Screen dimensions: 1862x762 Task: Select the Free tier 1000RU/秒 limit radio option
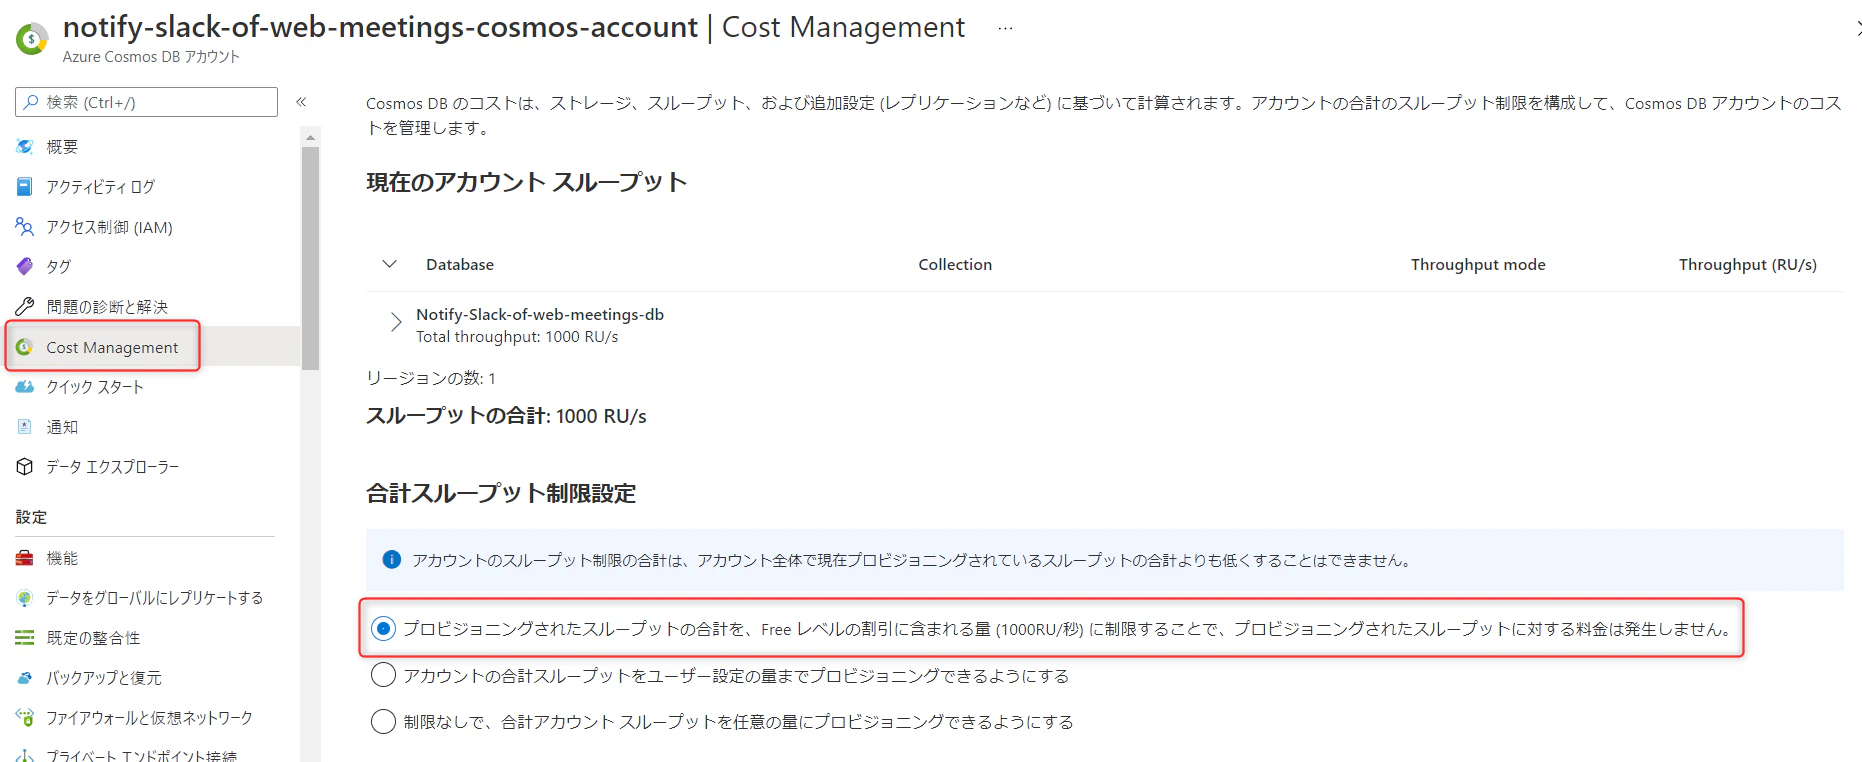point(383,629)
